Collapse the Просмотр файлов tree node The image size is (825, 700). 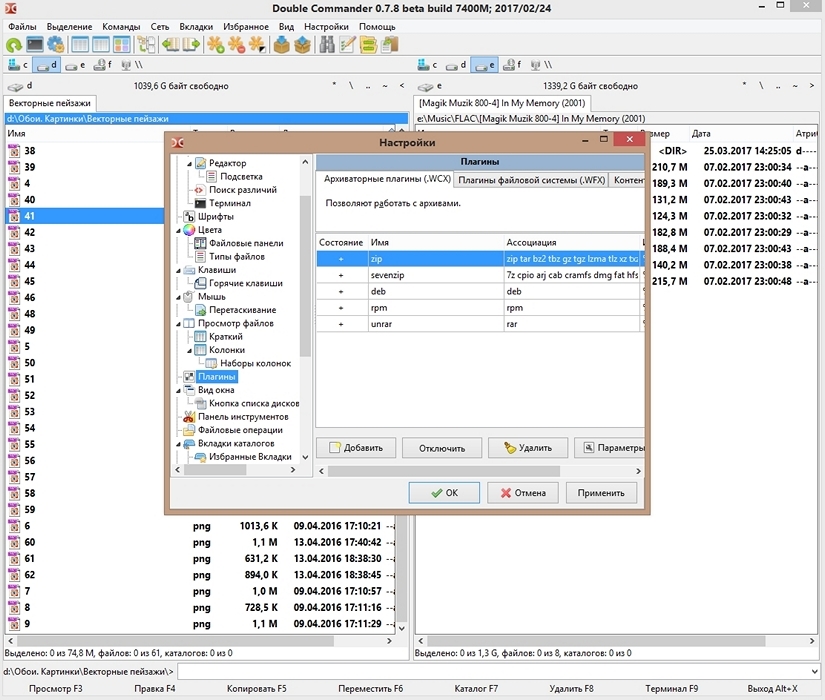coord(177,324)
